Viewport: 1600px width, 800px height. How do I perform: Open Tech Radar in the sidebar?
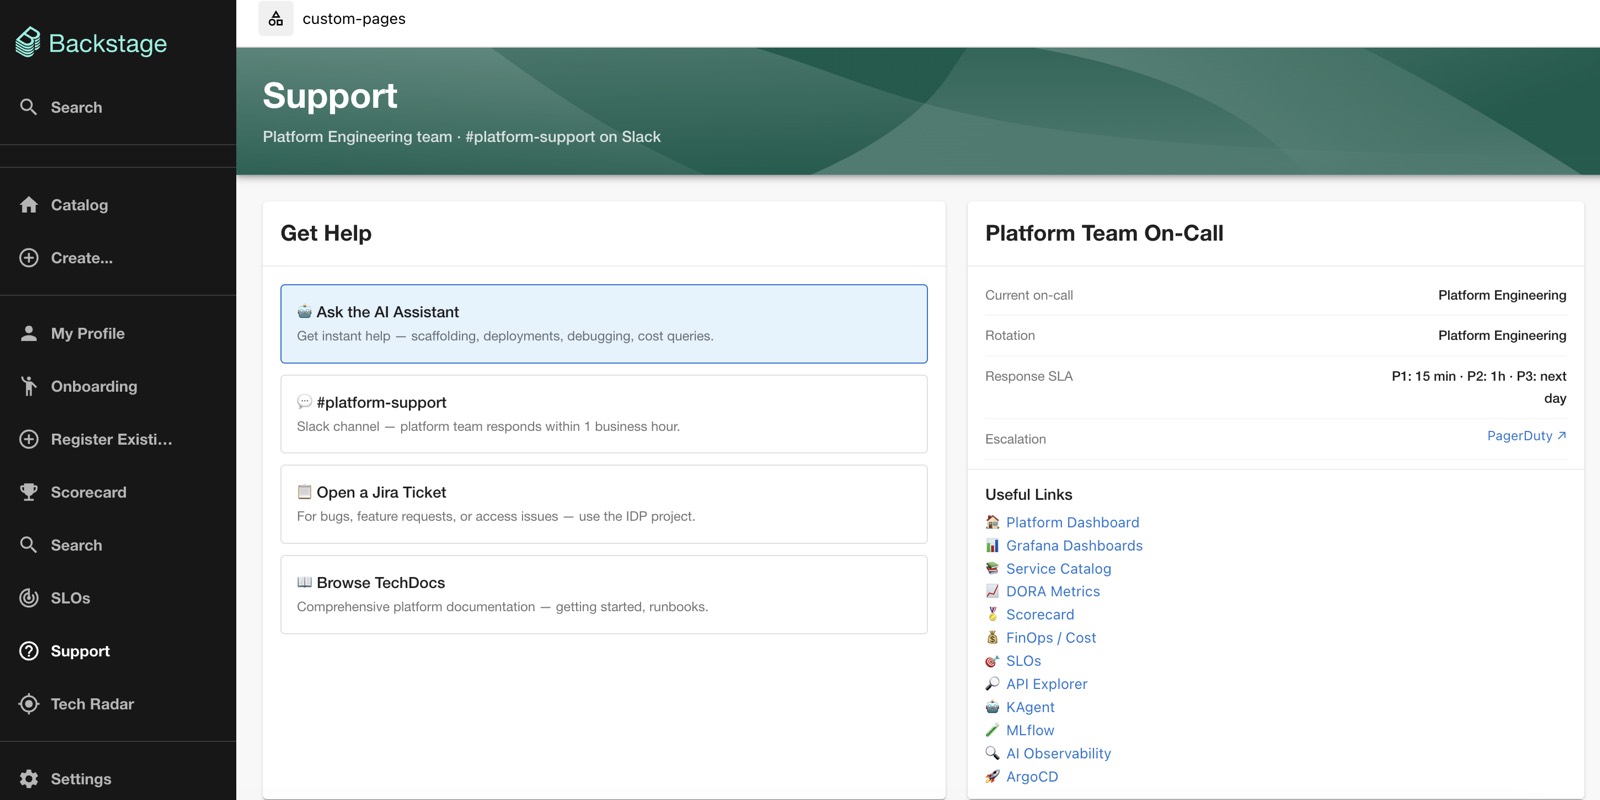[x=118, y=704]
